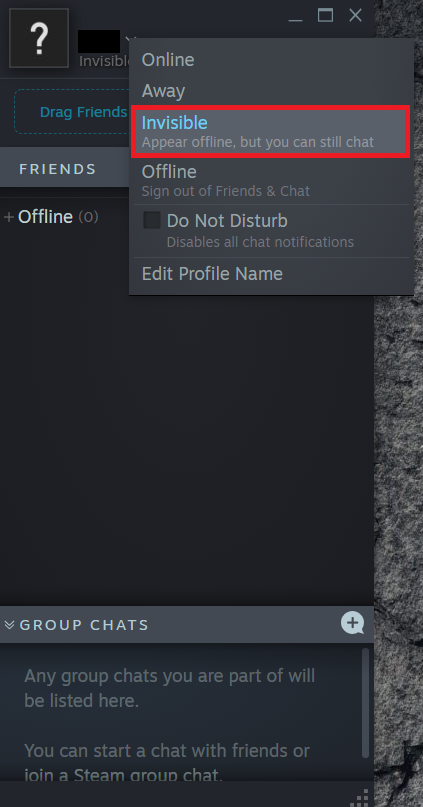Click the window resize grip icon

360,798
